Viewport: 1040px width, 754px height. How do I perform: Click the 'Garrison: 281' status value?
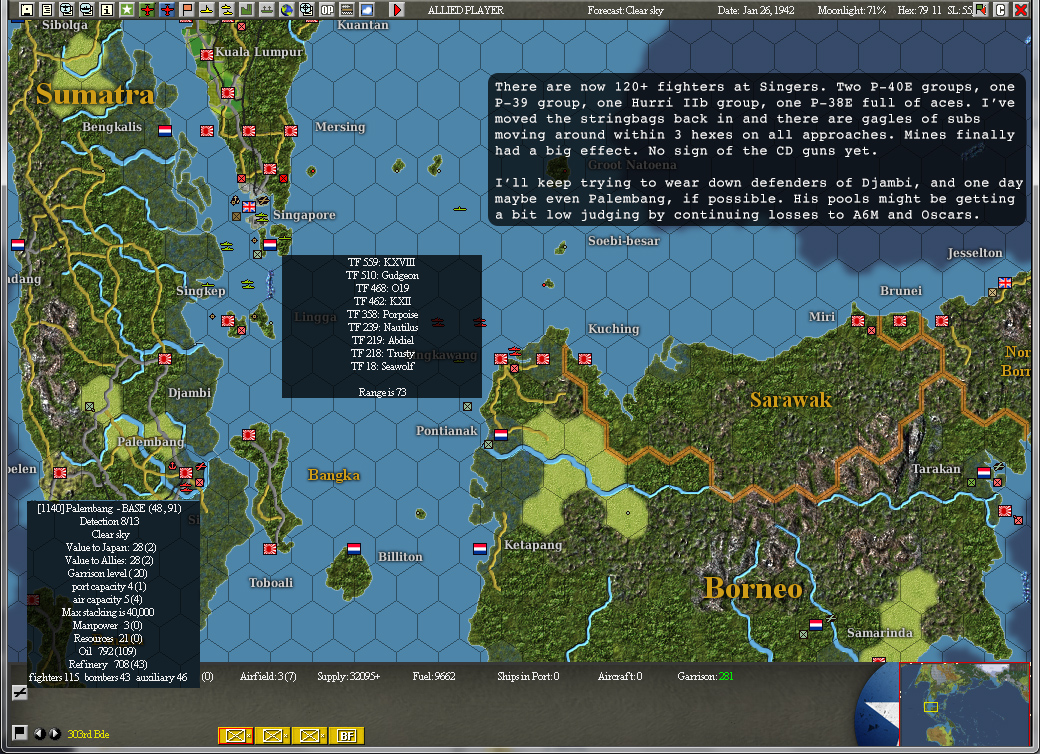coord(705,676)
